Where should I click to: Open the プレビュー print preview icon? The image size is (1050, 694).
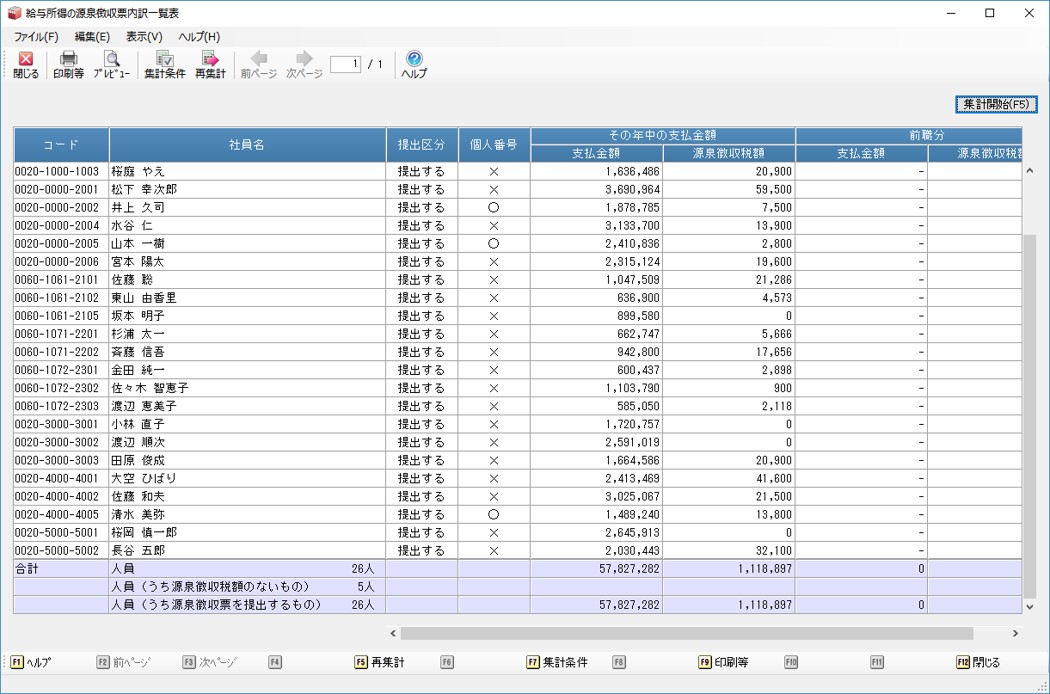coord(112,65)
